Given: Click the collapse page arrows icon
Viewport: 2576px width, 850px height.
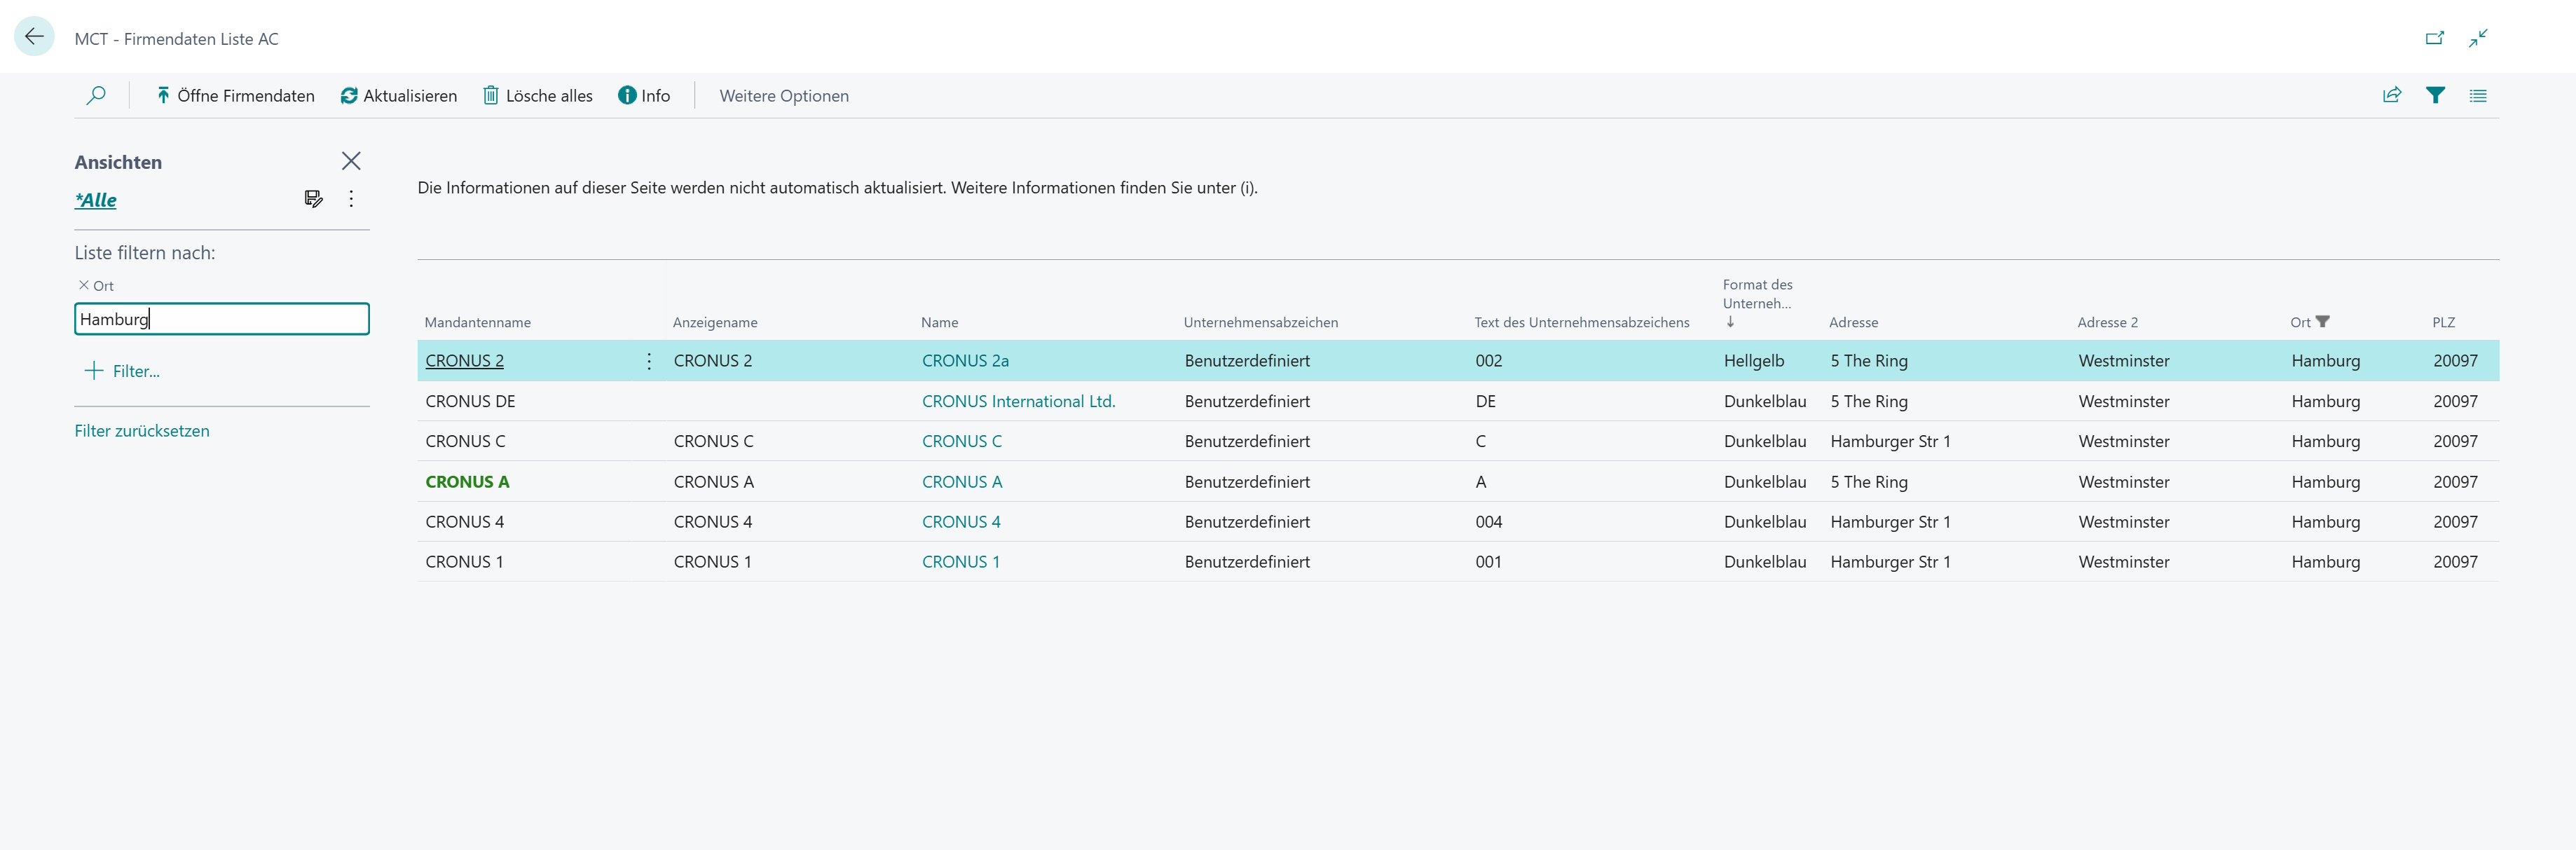Looking at the screenshot, I should 2478,38.
